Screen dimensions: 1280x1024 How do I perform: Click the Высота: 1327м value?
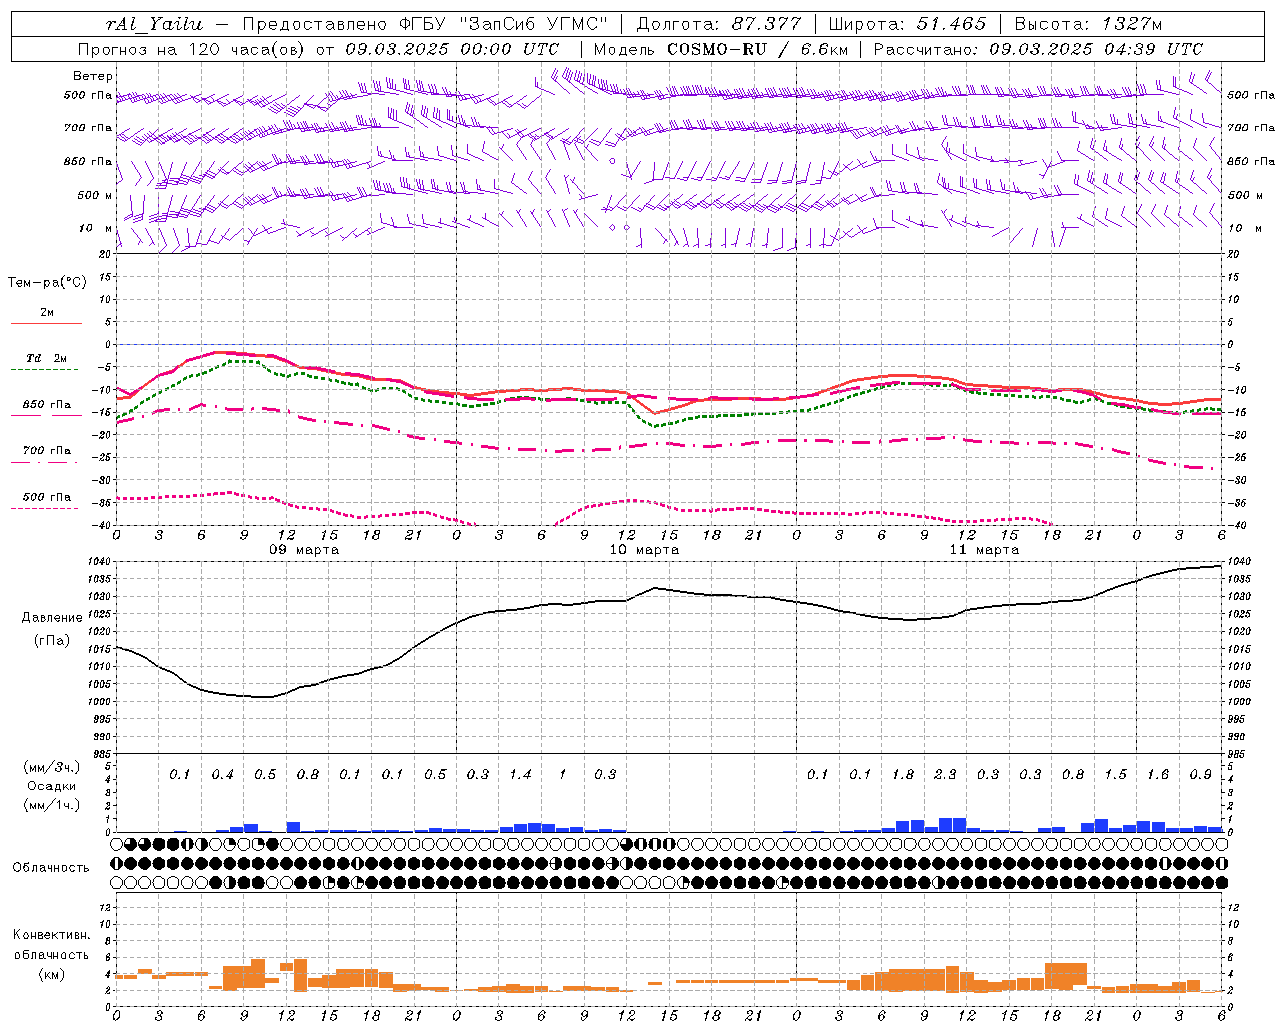click(1088, 24)
